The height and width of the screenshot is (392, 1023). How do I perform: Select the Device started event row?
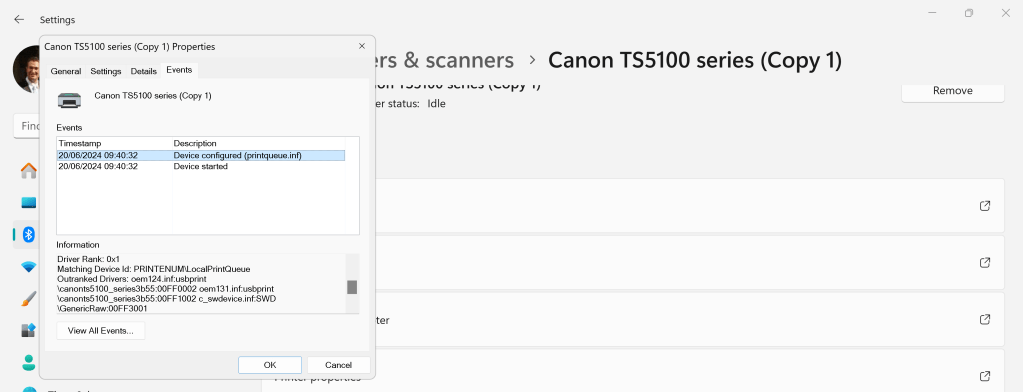point(201,166)
